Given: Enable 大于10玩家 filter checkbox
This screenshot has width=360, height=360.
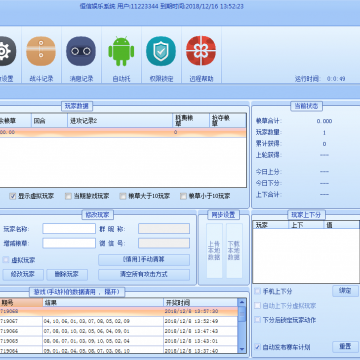Looking at the screenshot, I should tap(123, 196).
